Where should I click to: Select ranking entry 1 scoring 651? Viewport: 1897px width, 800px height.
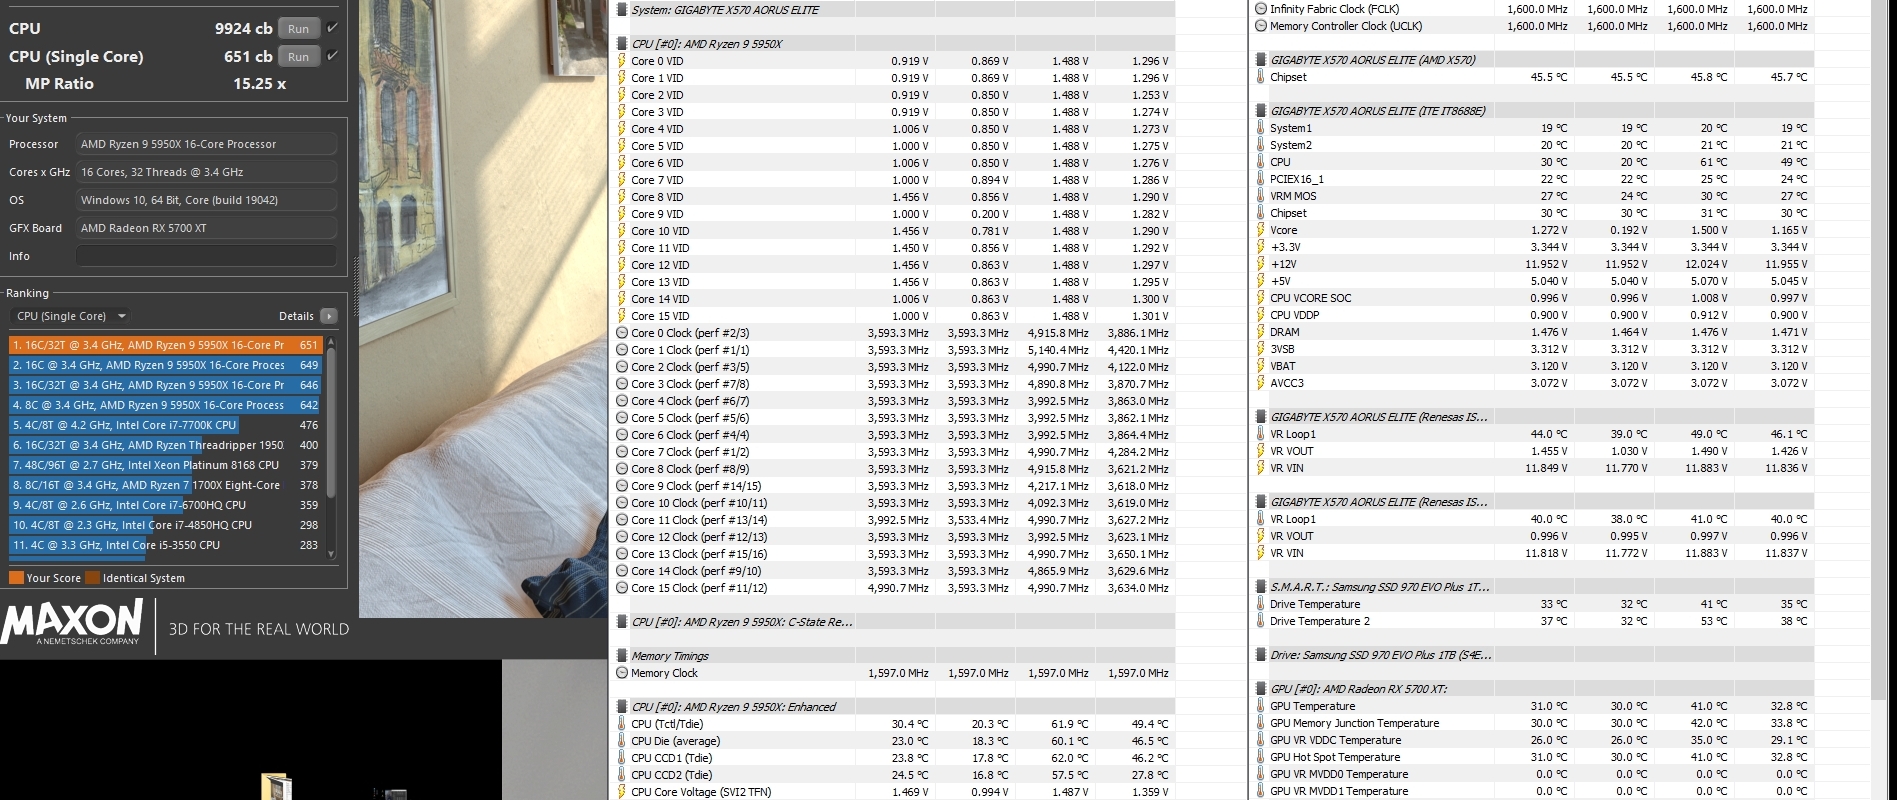pos(165,345)
